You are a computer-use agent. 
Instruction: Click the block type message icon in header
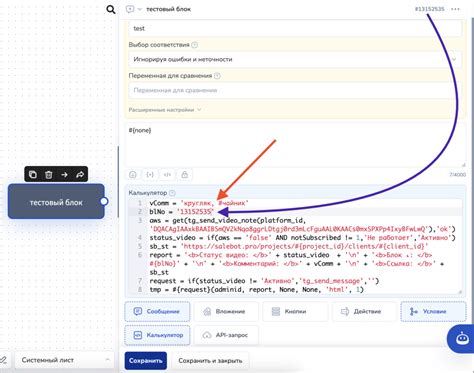[130, 9]
